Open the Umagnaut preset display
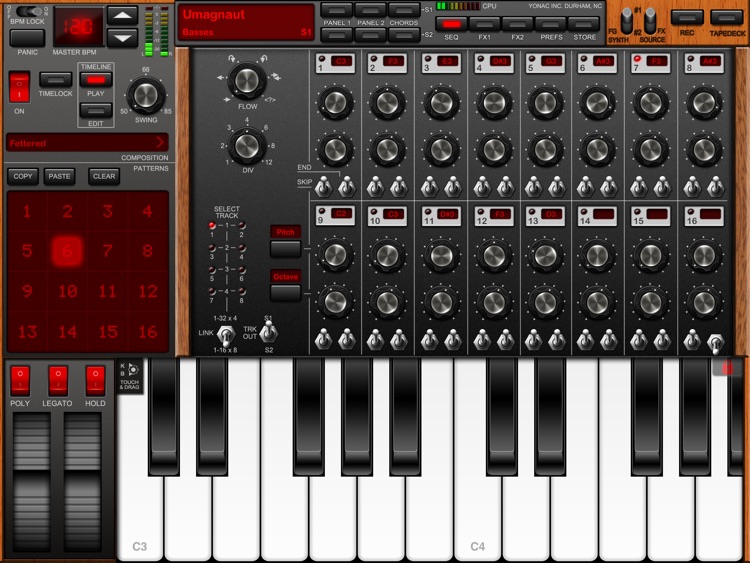This screenshot has width=750, height=563. click(245, 22)
